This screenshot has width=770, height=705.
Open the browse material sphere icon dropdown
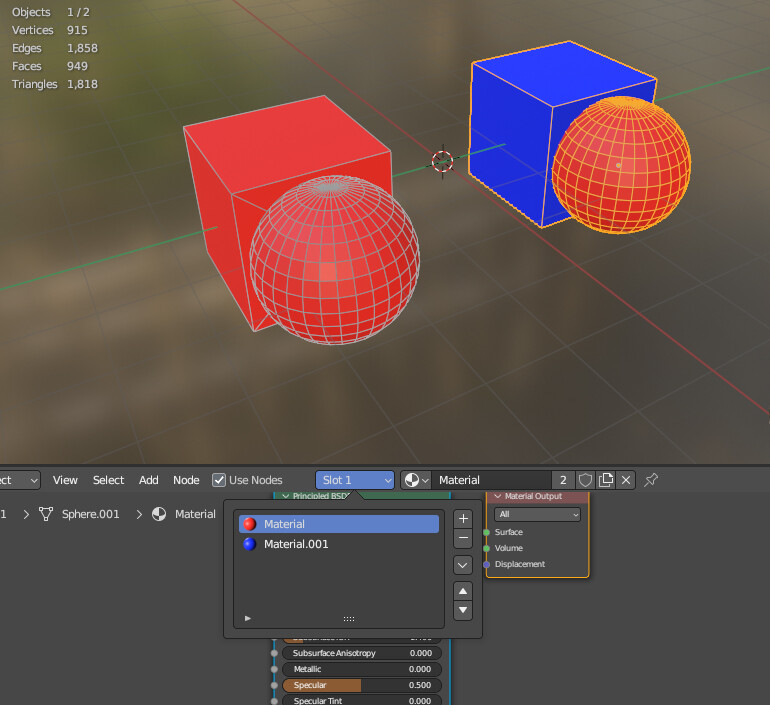[415, 480]
